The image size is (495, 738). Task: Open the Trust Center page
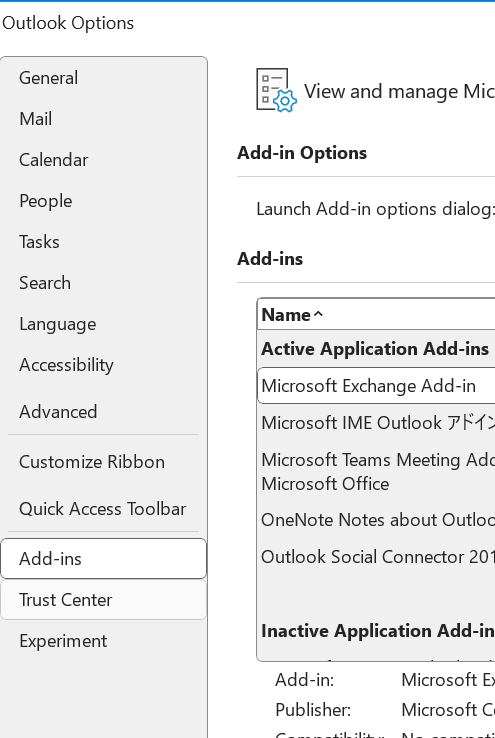click(104, 600)
